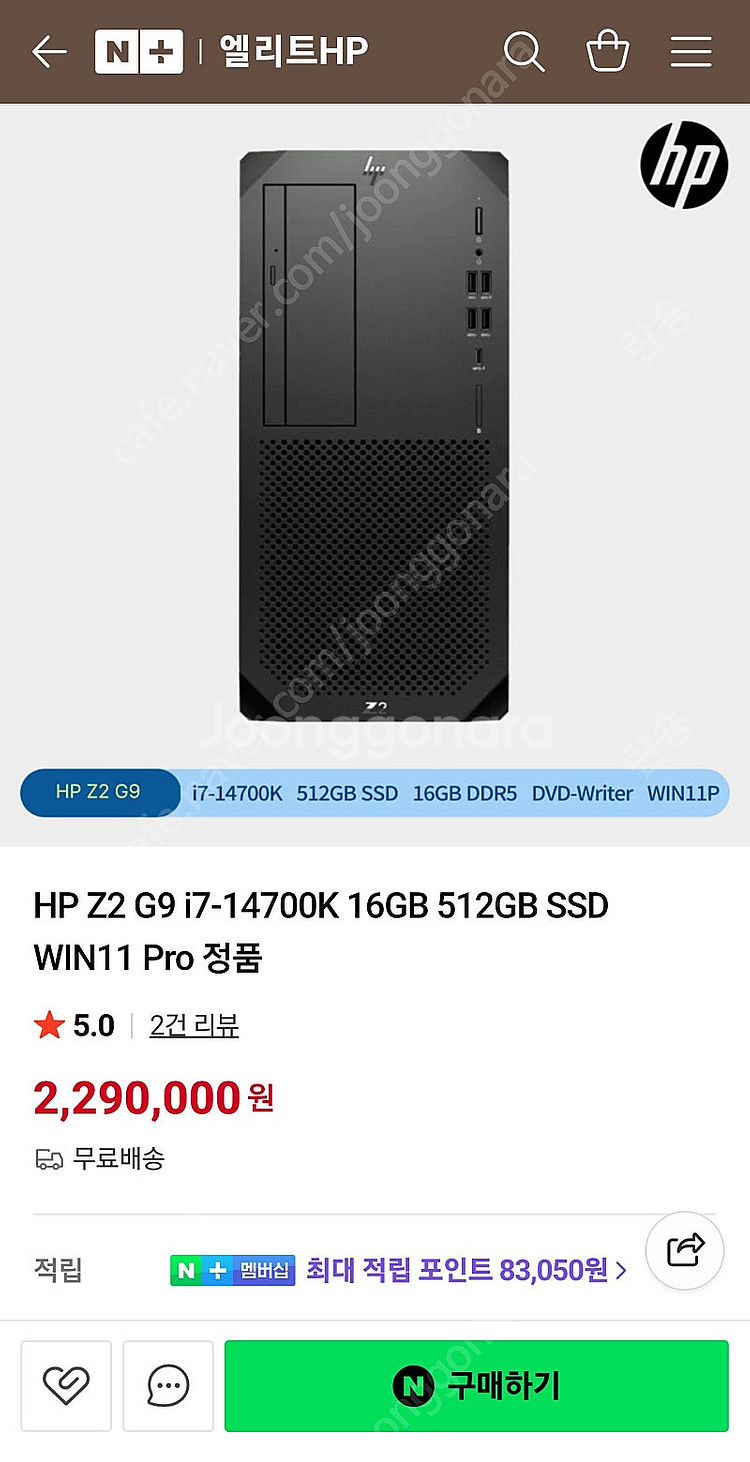This screenshot has height=1462, width=750.
Task: Tap the 무료배송 delivery truck icon
Action: 49,1160
